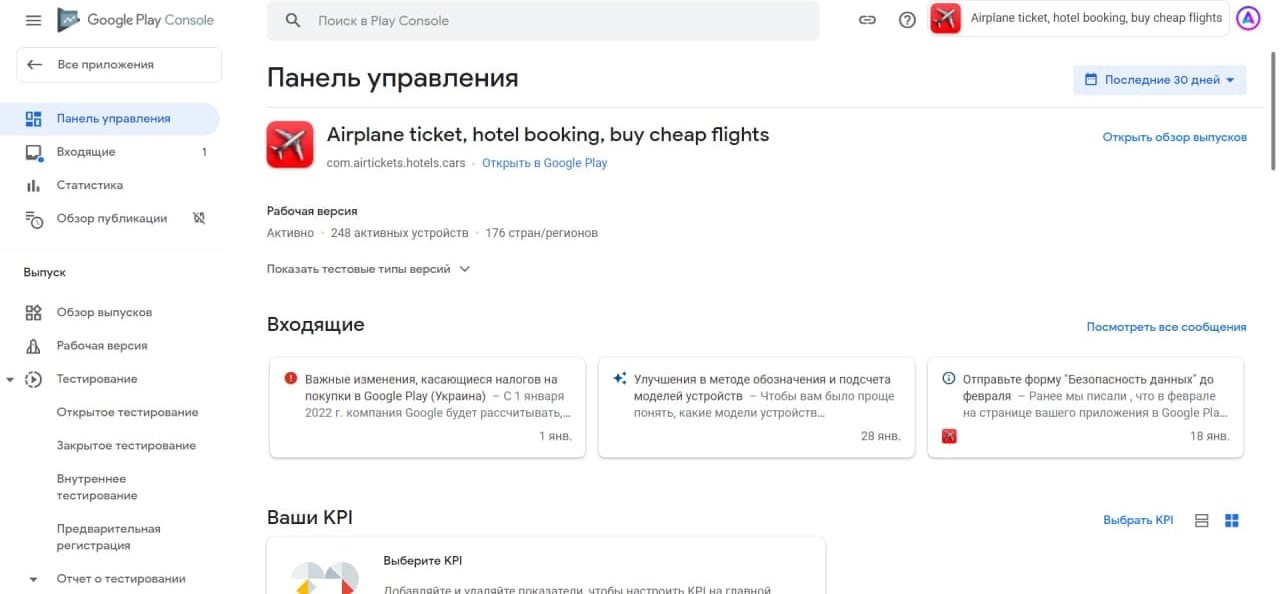Click the Входящие inbox icon in sidebar
The width and height of the screenshot is (1280, 594).
tap(34, 152)
